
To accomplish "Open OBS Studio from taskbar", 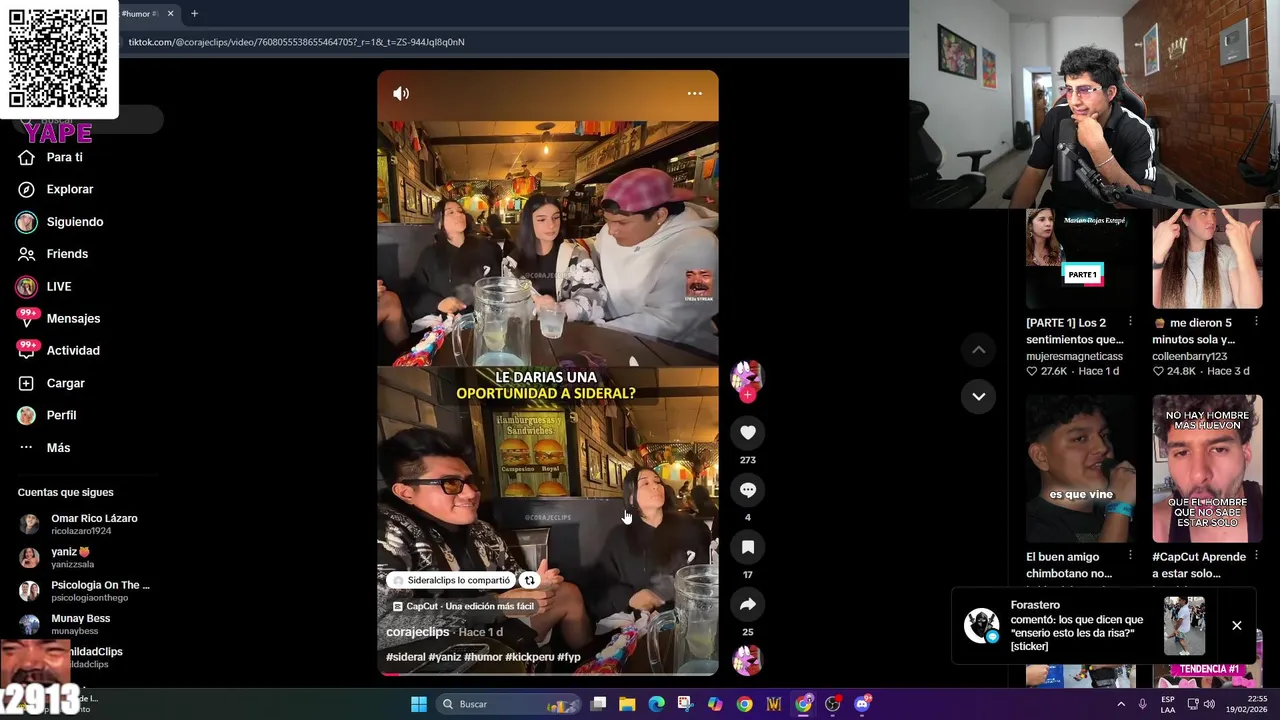I will [x=832, y=704].
